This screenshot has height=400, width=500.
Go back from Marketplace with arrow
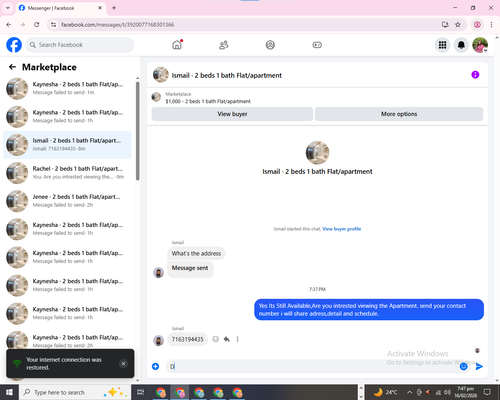[12, 67]
